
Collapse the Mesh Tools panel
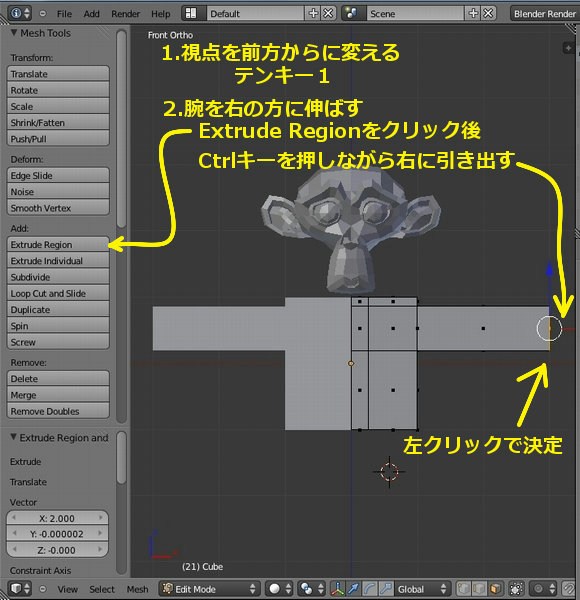pyautogui.click(x=14, y=33)
